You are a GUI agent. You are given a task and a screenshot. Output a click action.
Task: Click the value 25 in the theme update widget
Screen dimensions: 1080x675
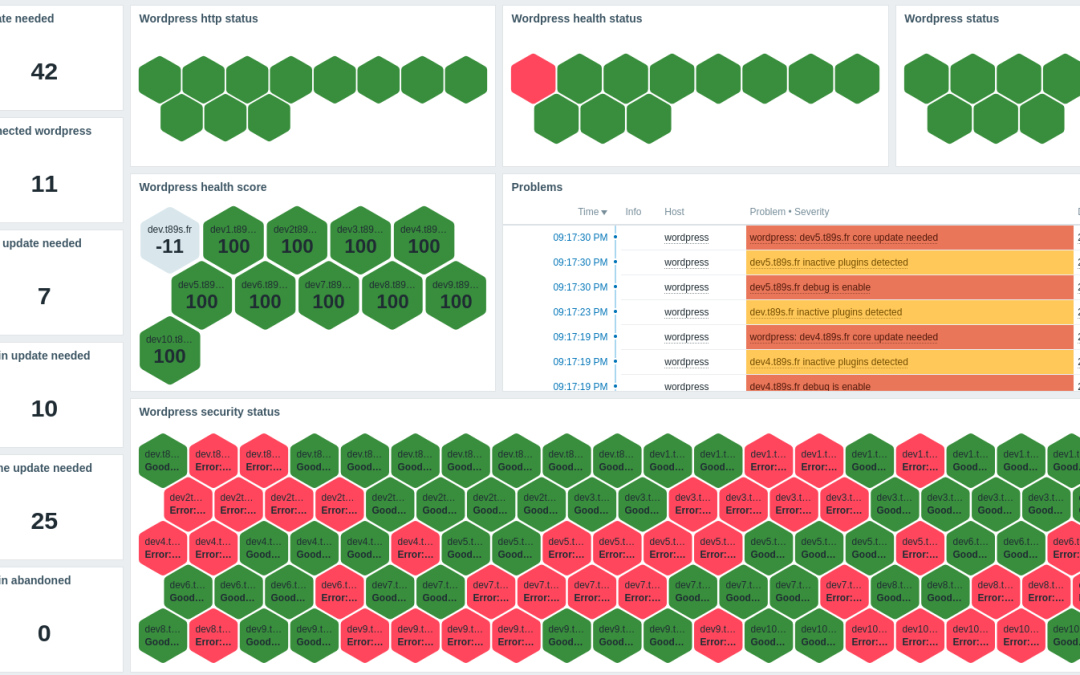(x=44, y=521)
